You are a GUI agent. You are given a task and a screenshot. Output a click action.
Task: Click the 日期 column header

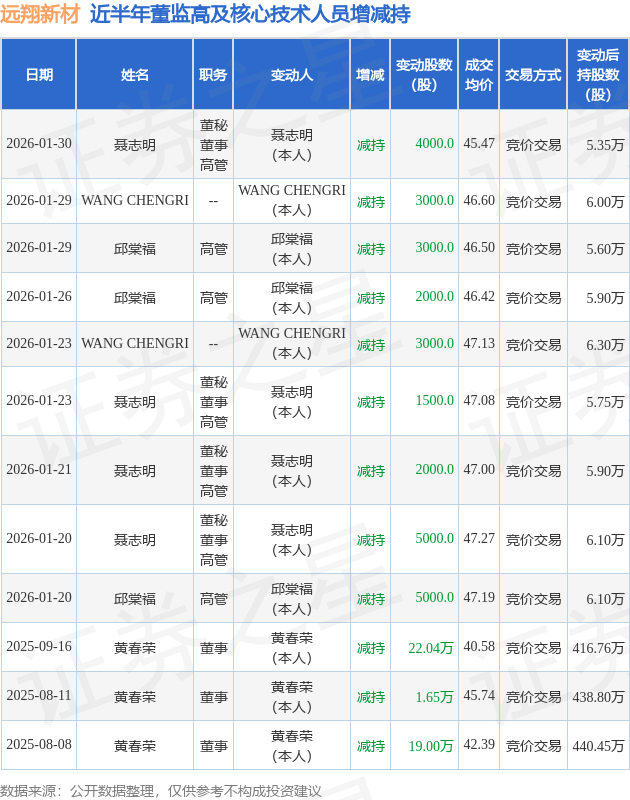pyautogui.click(x=39, y=74)
